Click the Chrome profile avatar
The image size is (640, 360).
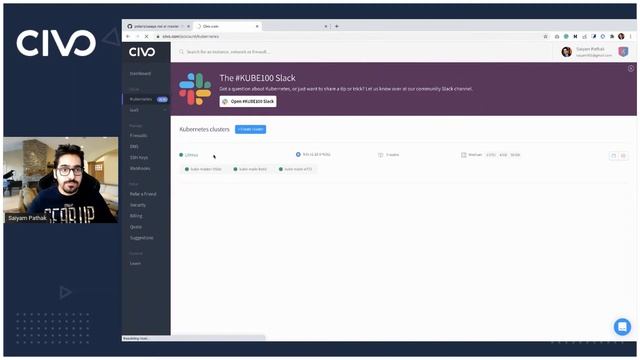[x=621, y=36]
